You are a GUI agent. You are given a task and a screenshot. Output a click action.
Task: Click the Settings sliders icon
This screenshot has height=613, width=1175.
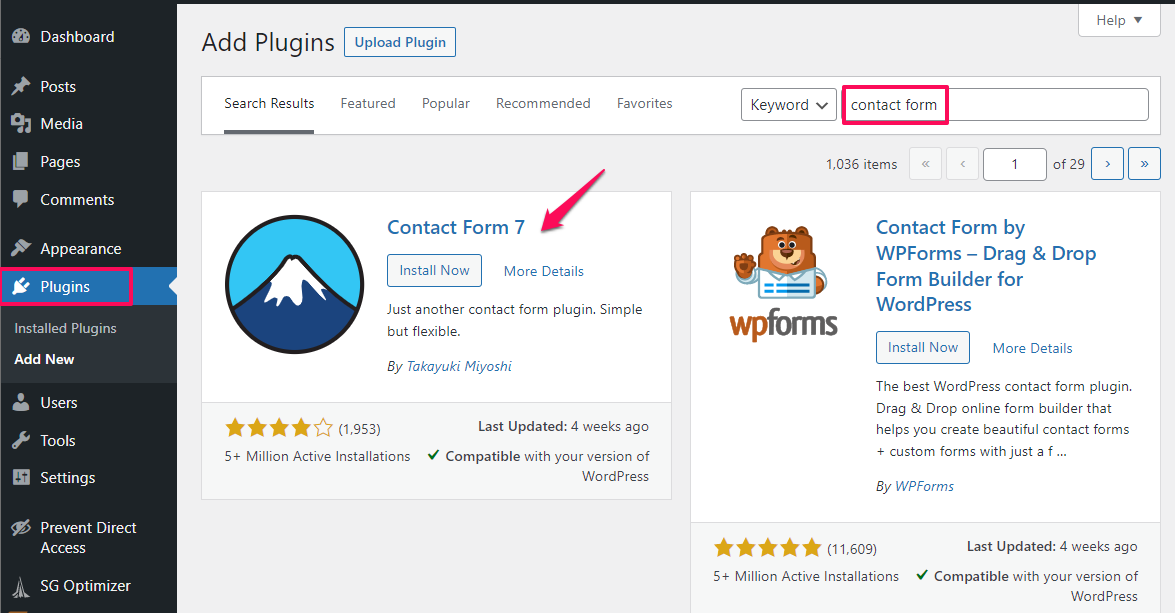point(21,477)
